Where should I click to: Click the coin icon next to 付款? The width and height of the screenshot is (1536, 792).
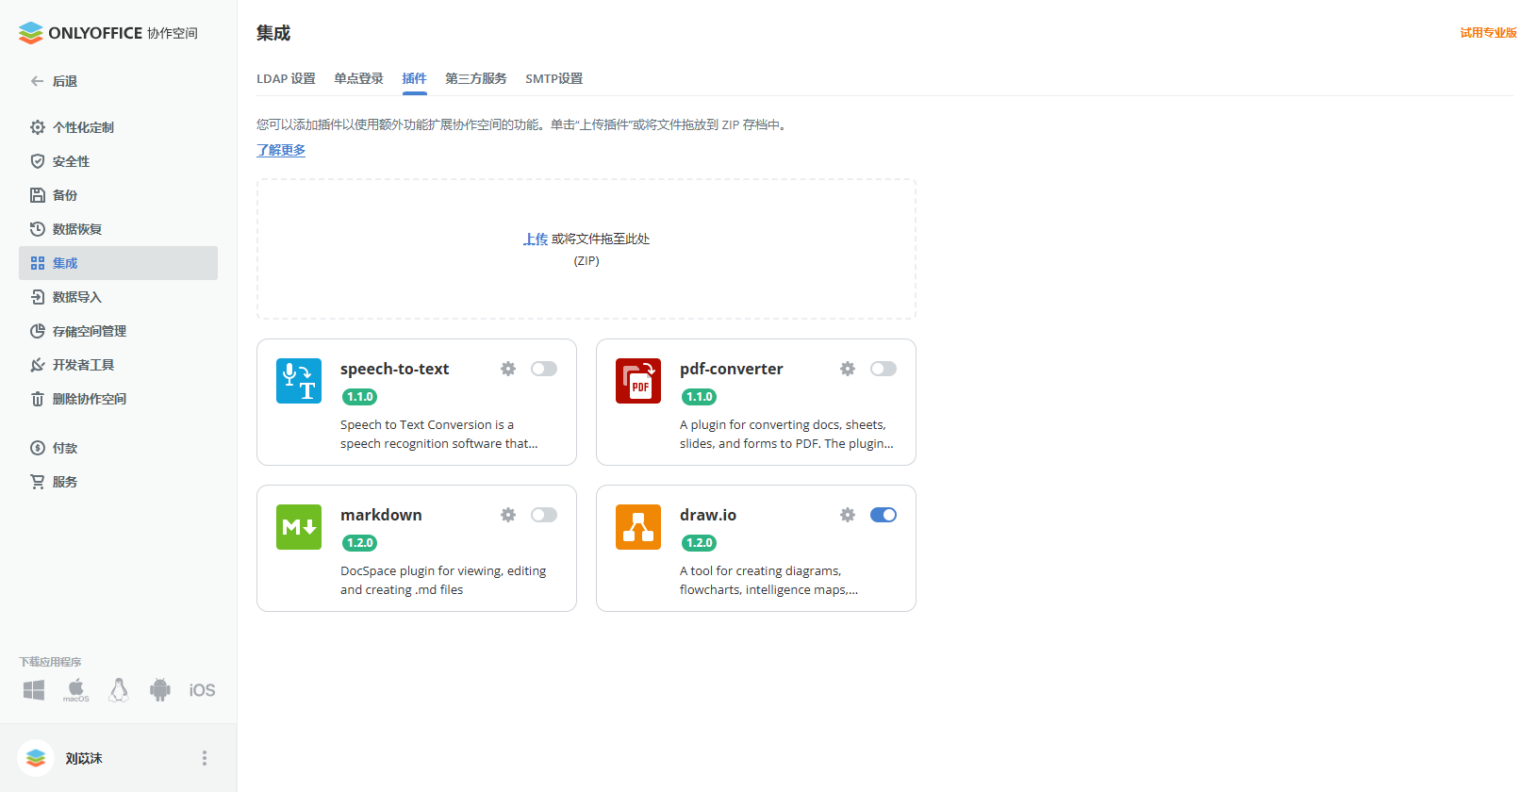click(38, 448)
